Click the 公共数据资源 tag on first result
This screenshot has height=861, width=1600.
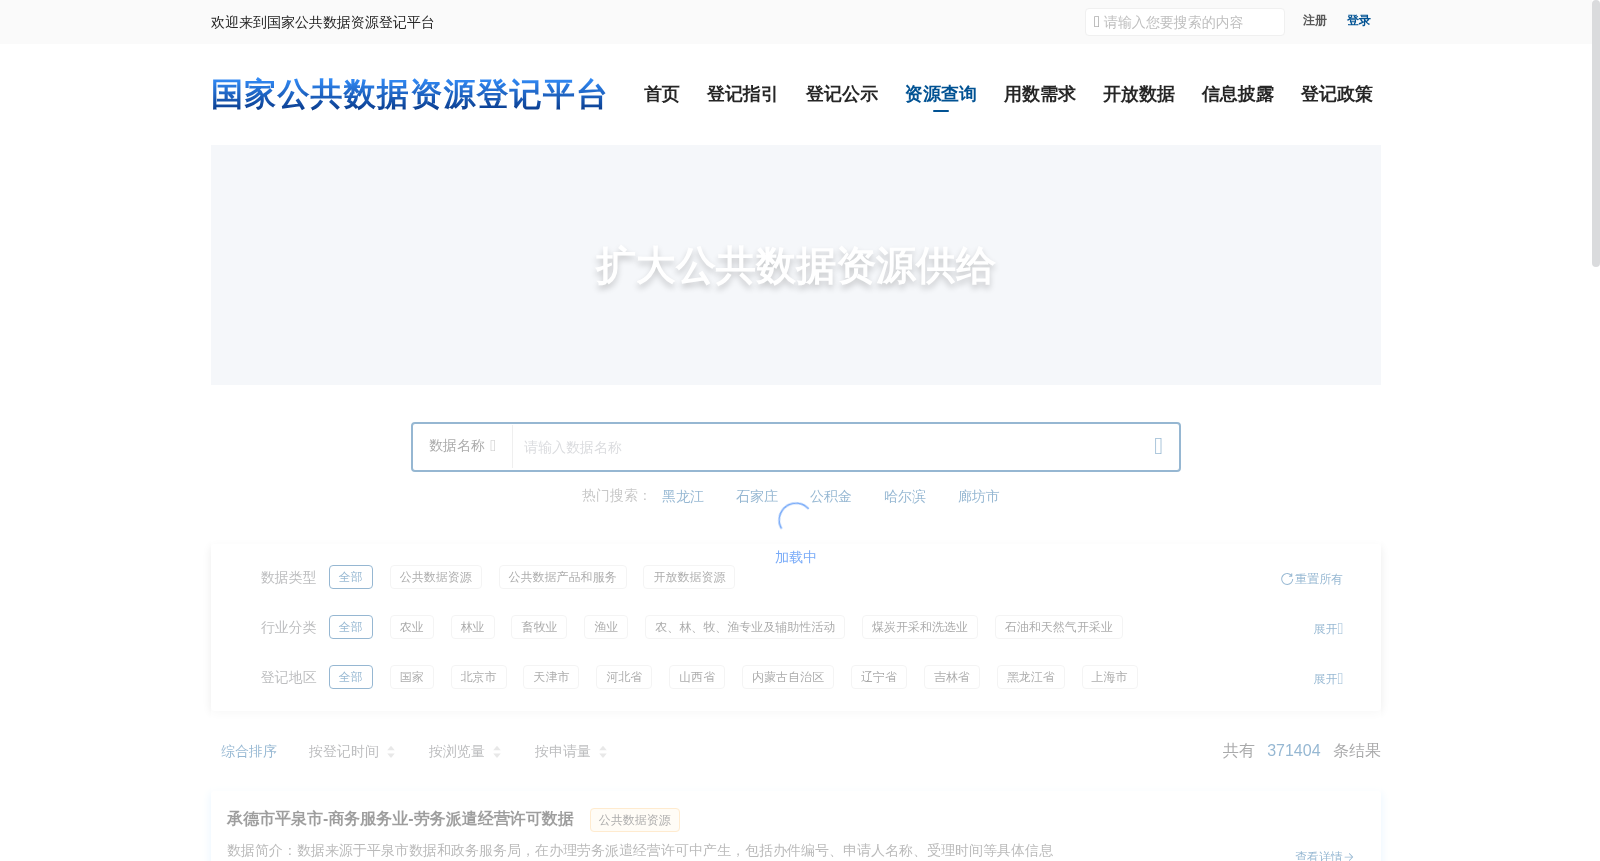(x=635, y=820)
